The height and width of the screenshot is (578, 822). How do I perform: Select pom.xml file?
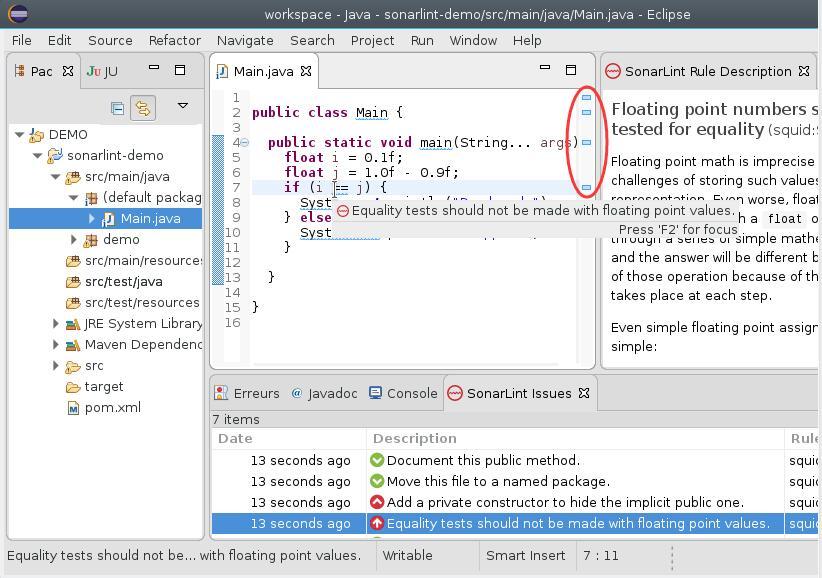coord(113,407)
